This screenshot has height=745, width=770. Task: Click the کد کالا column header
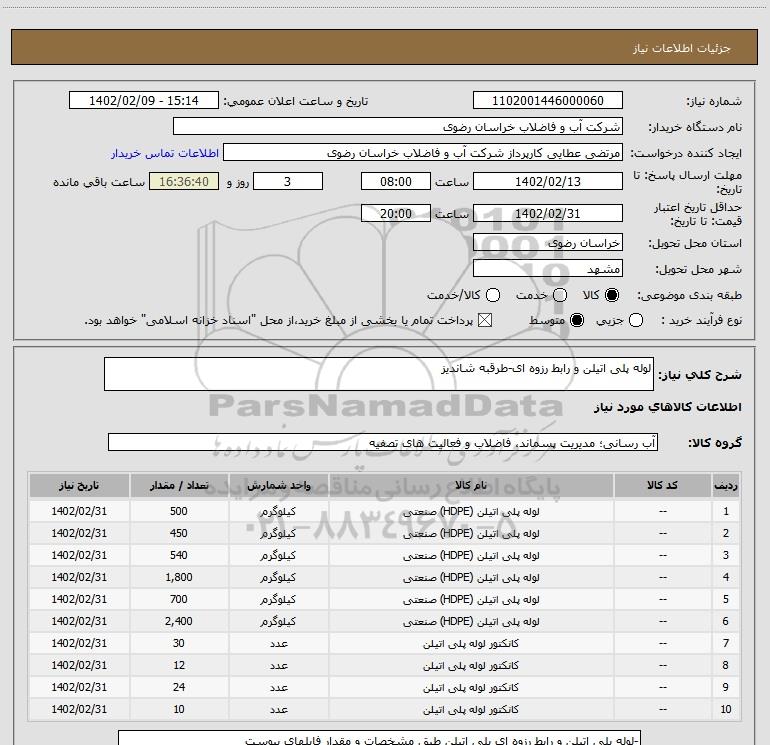[662, 485]
